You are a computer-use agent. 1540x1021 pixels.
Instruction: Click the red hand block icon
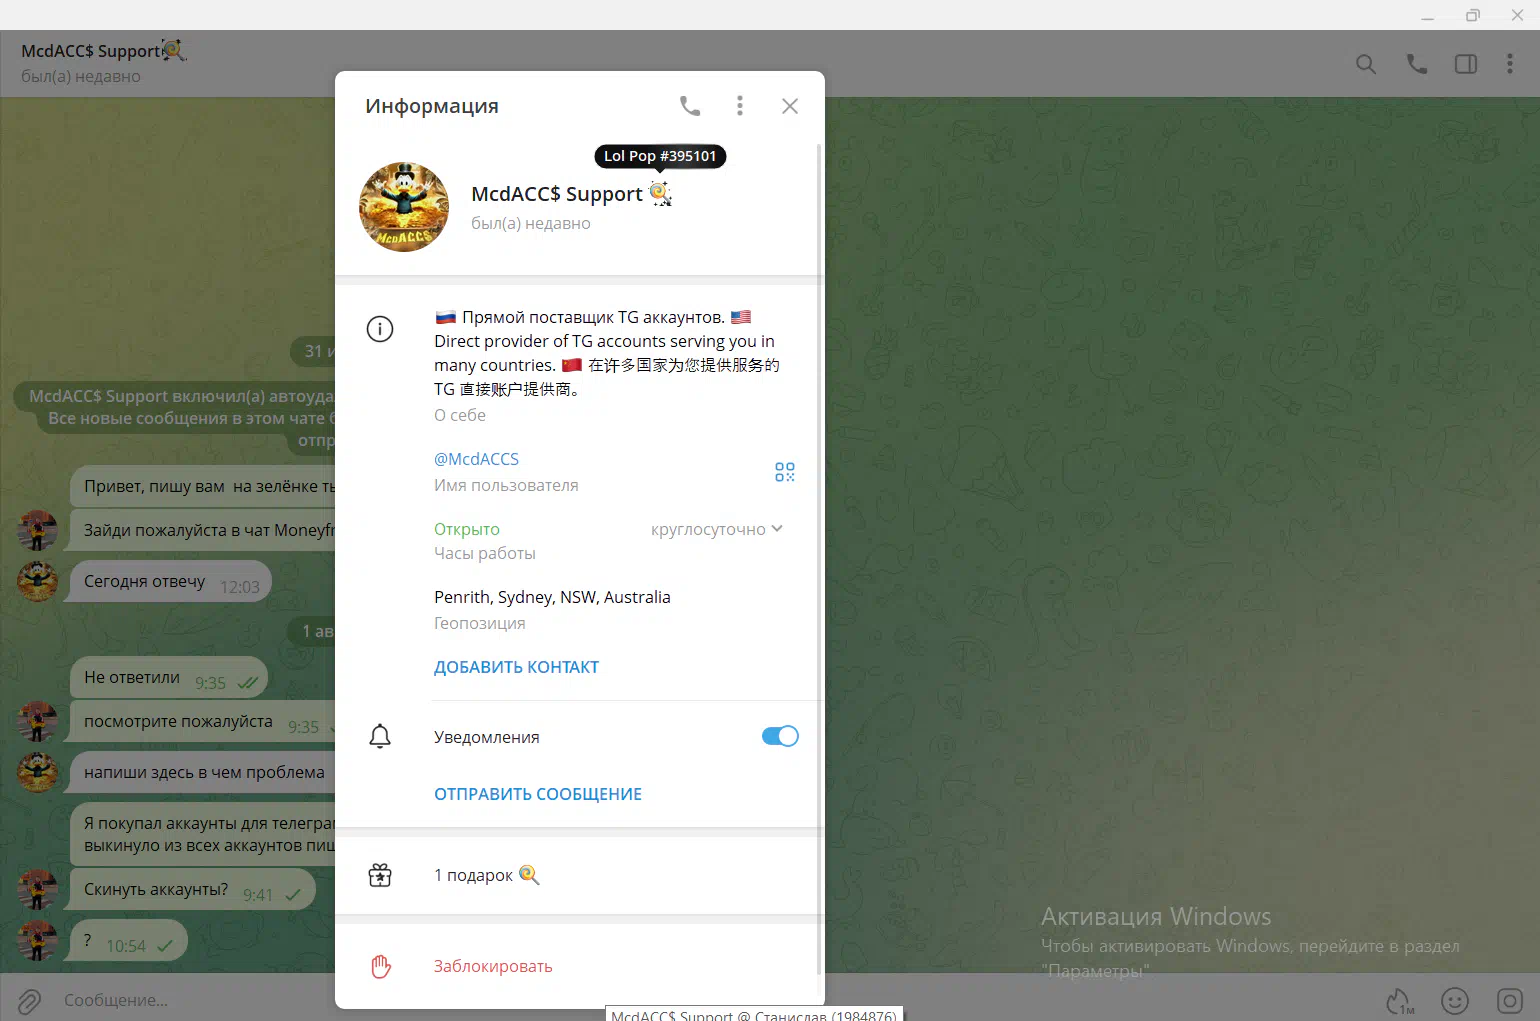381,967
